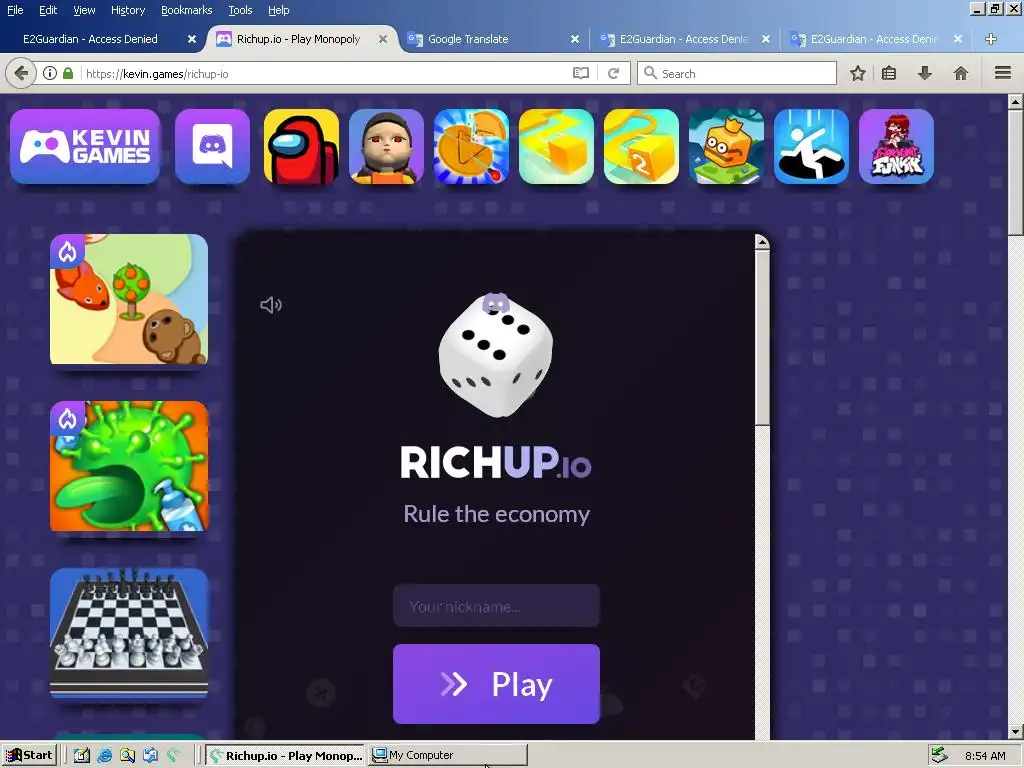Open the Kevin Games home logo

pyautogui.click(x=85, y=146)
